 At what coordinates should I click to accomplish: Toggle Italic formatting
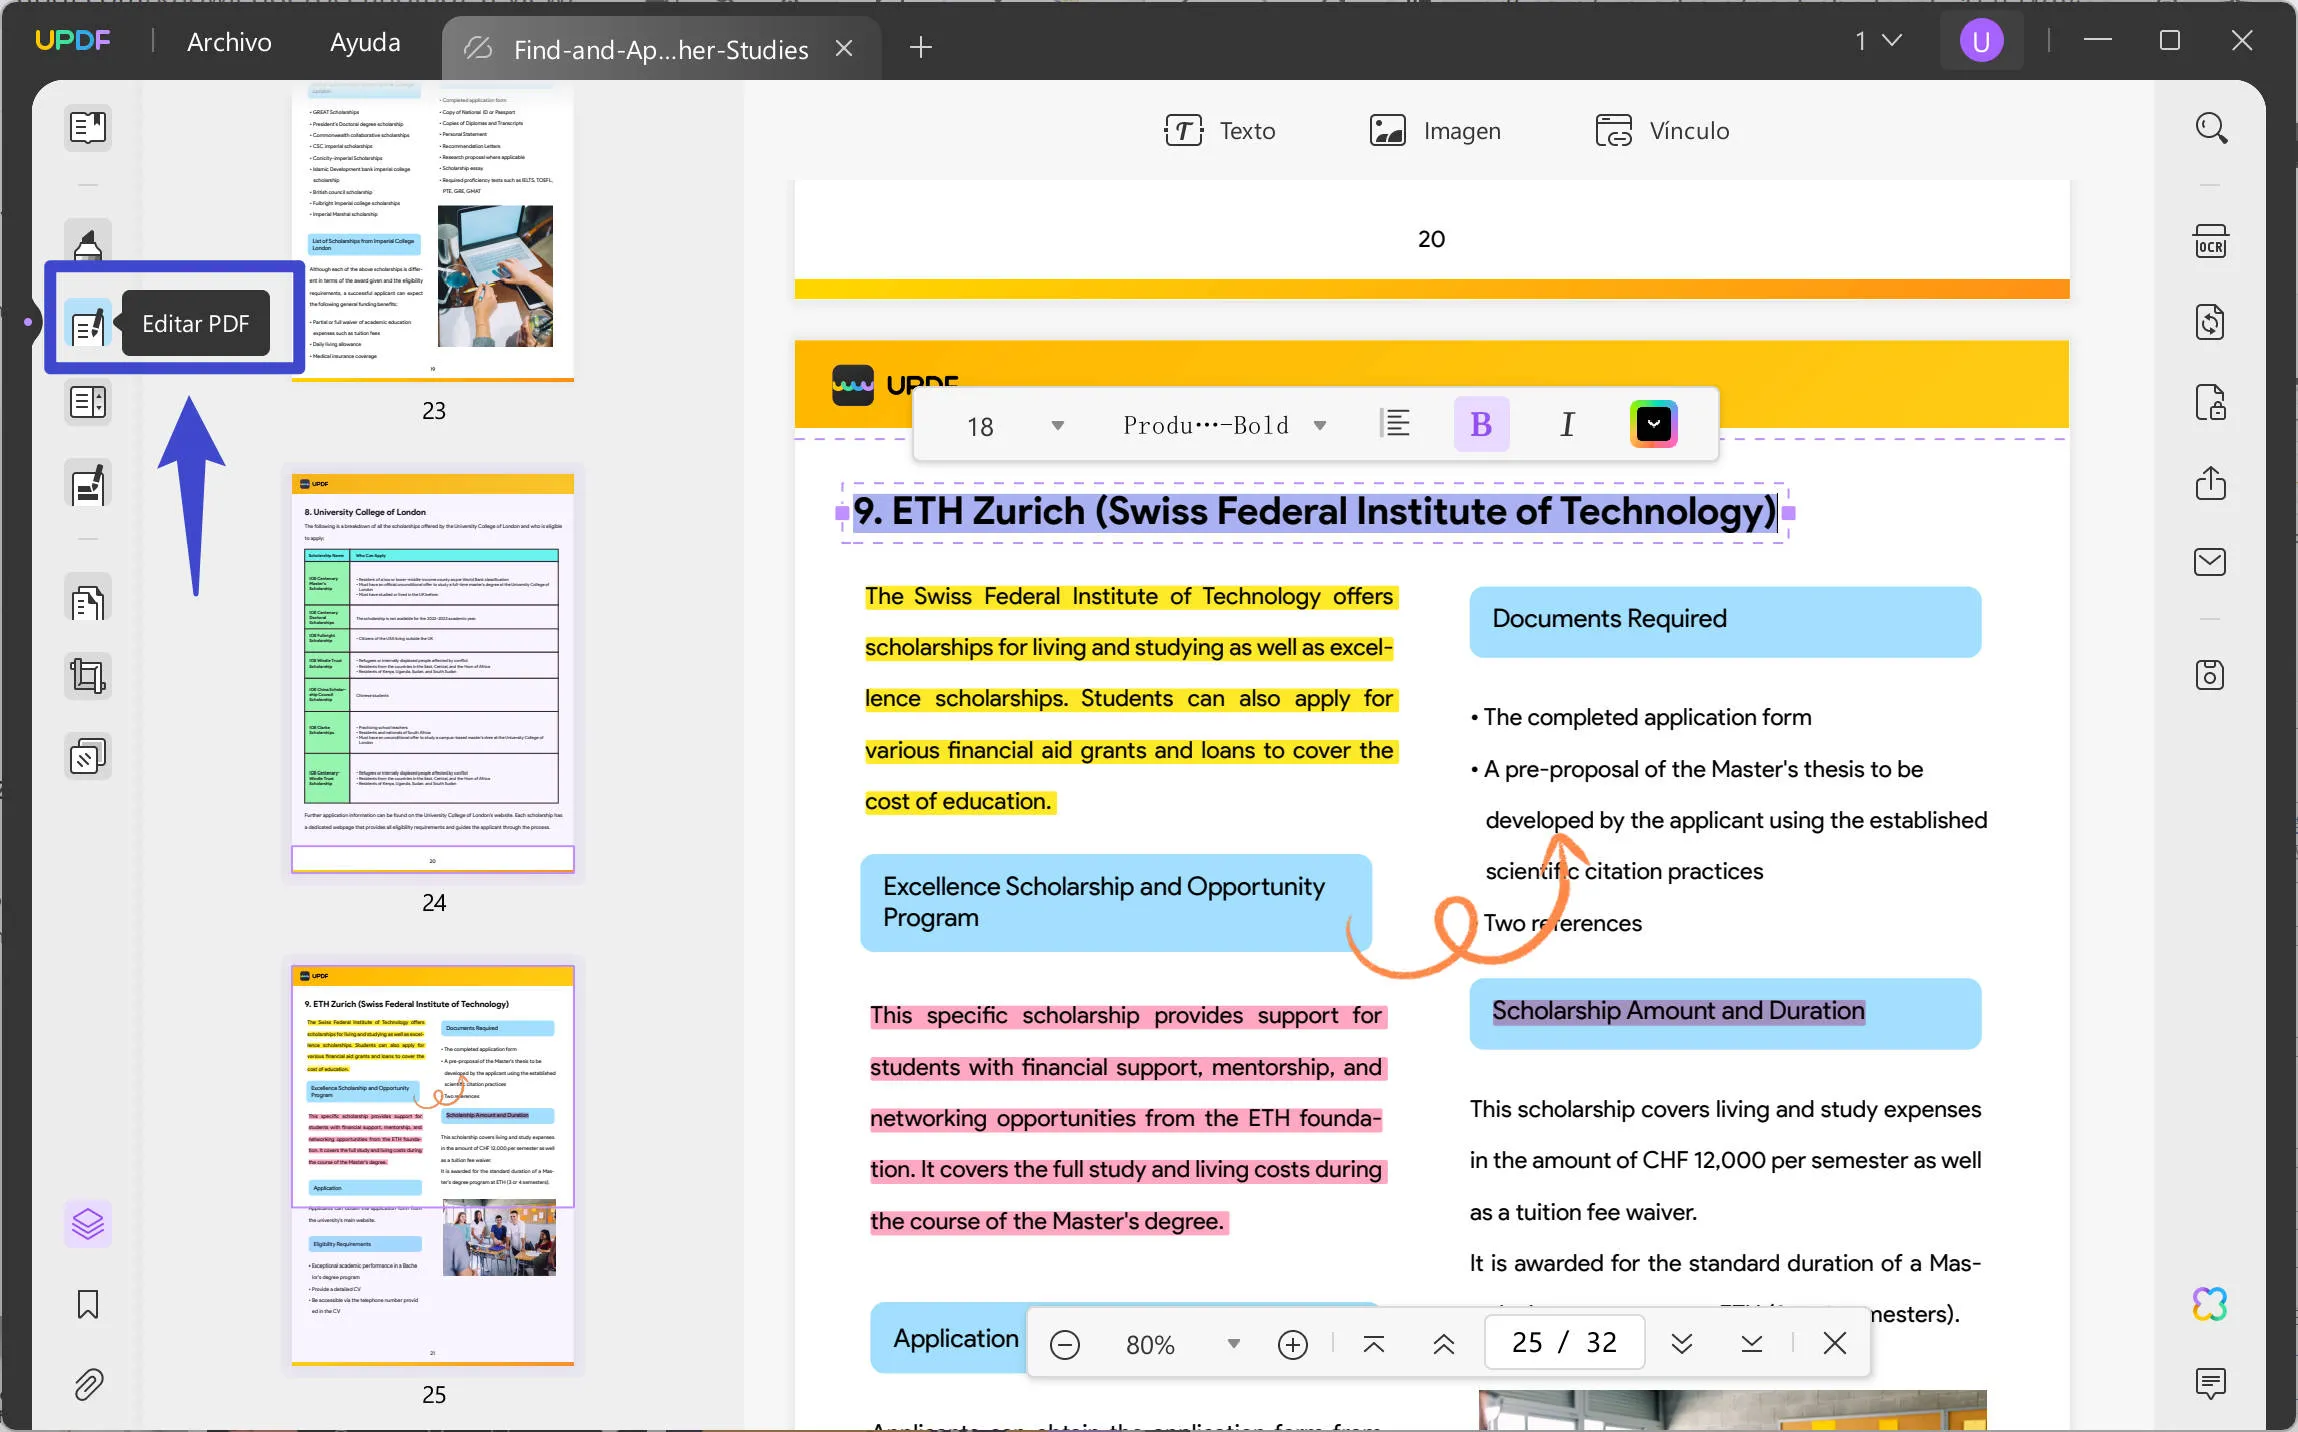[1567, 424]
